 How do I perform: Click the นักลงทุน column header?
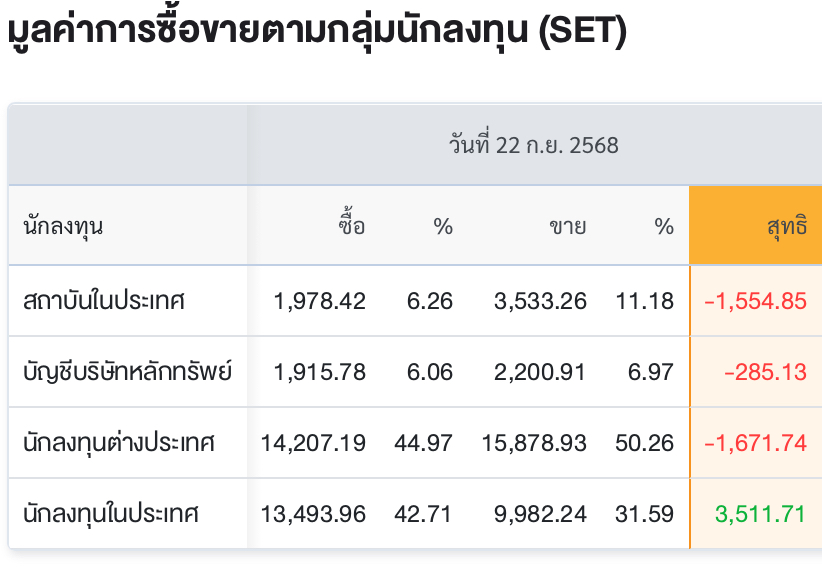click(x=63, y=227)
